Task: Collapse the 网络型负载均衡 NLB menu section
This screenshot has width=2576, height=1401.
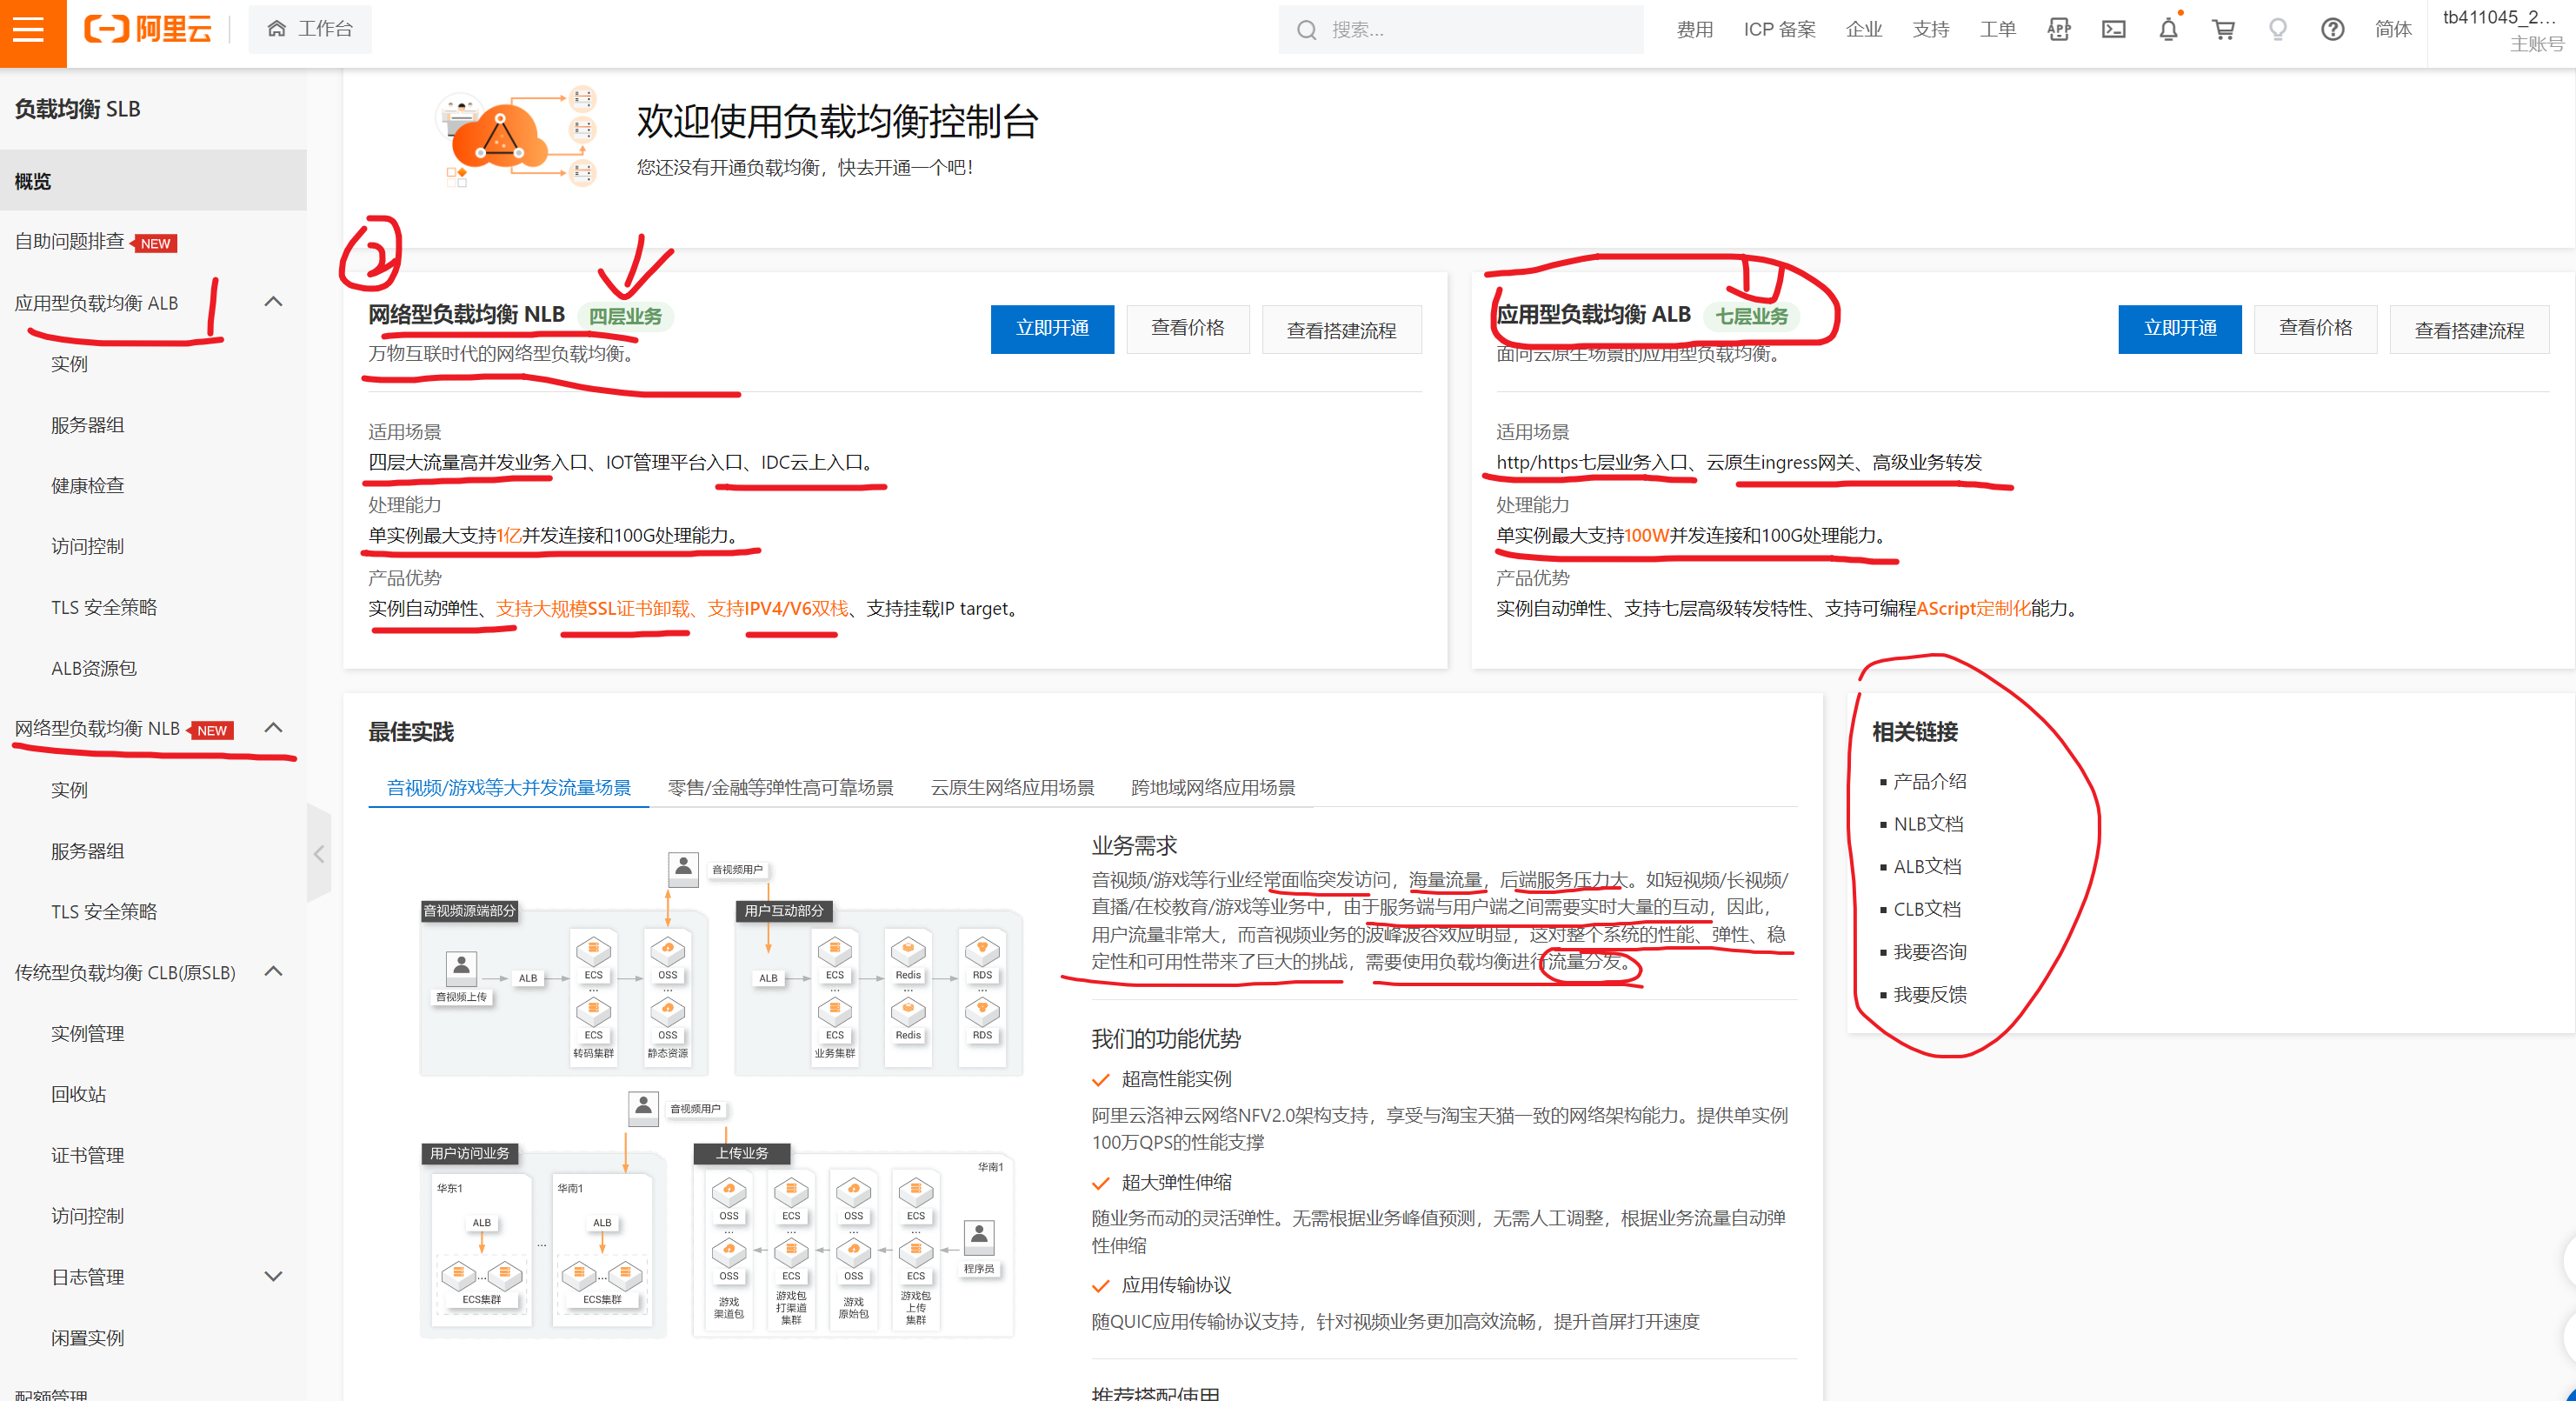Action: [273, 728]
